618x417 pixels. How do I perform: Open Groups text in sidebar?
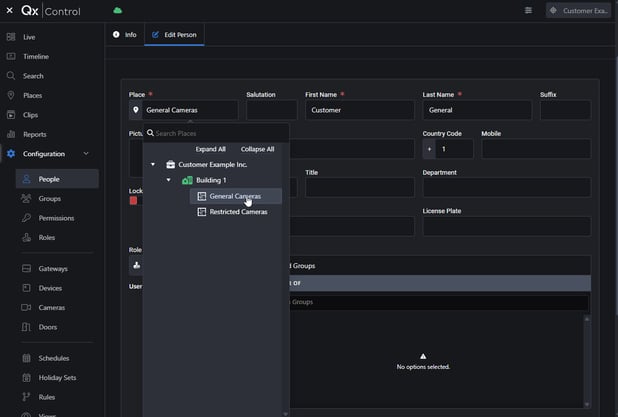coord(50,198)
